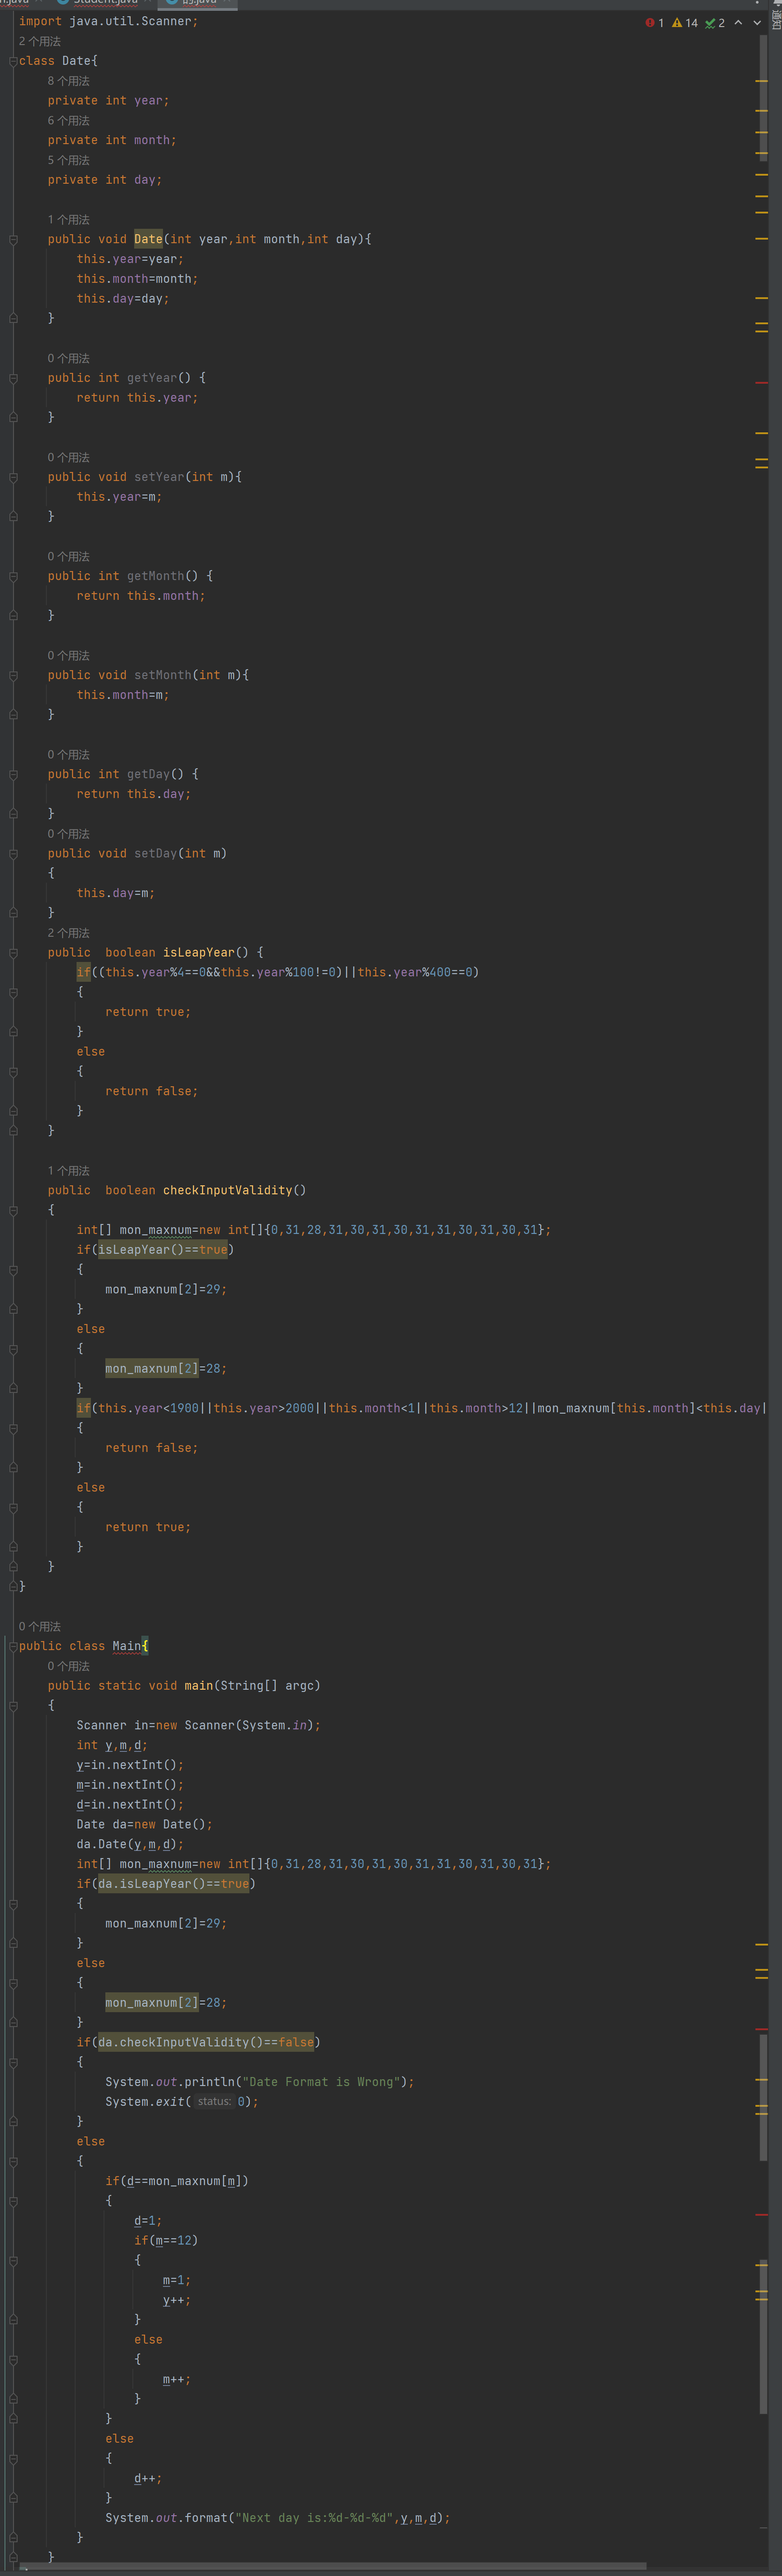The height and width of the screenshot is (2576, 782).
Task: Fold the Date(int year,int month,int day) method
Action: coord(13,239)
